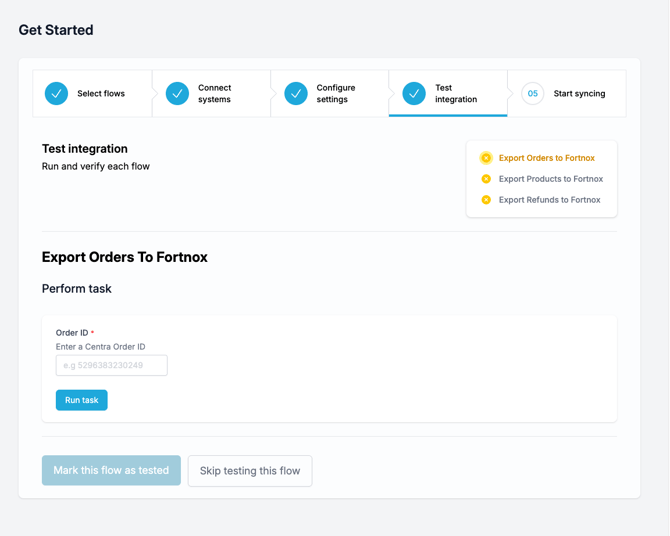Select the Test integration step label
This screenshot has width=670, height=536.
tap(455, 94)
